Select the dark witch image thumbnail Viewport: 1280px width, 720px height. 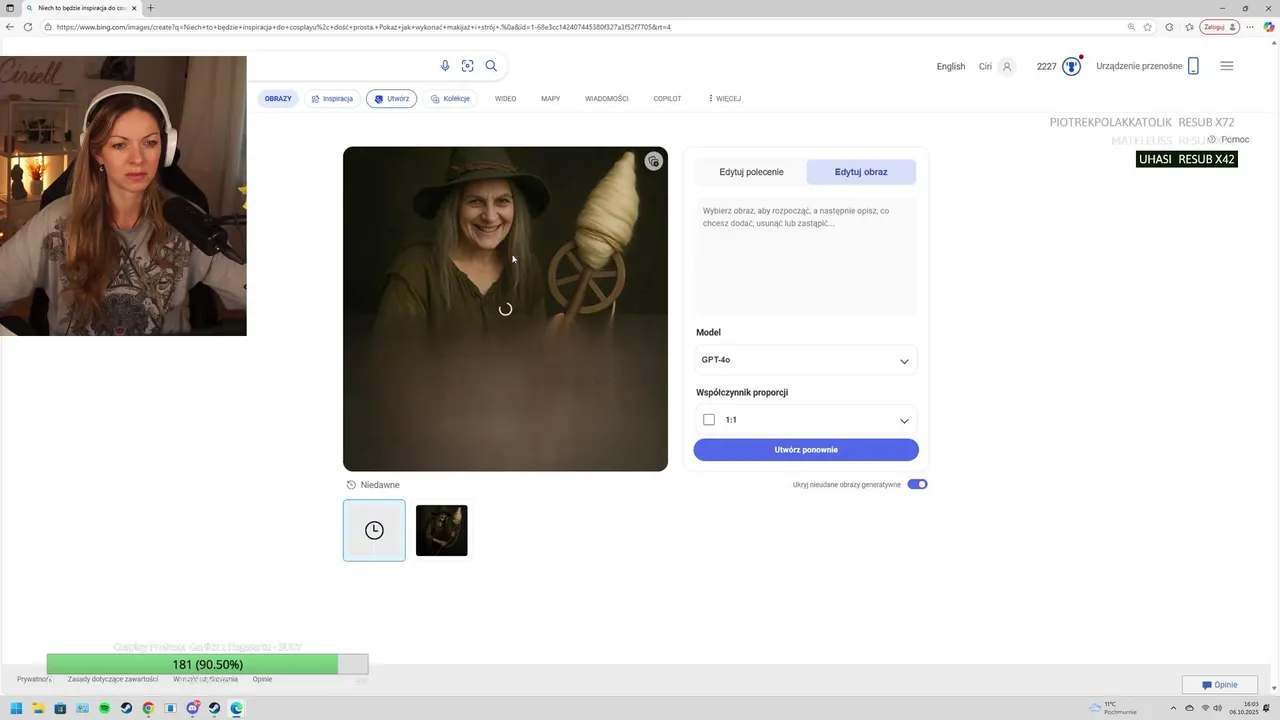tap(441, 530)
